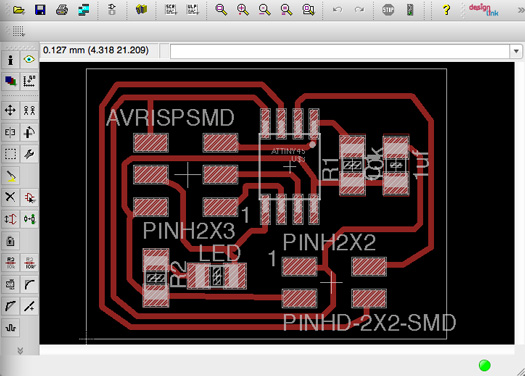Image resolution: width=525 pixels, height=376 pixels.
Task: Select the Add component tool
Action: (x=29, y=197)
